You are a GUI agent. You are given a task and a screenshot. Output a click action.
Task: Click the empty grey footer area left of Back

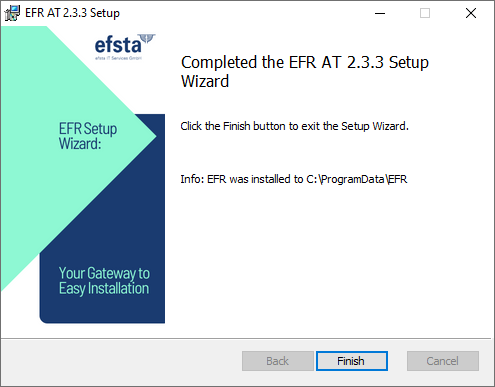pos(122,362)
